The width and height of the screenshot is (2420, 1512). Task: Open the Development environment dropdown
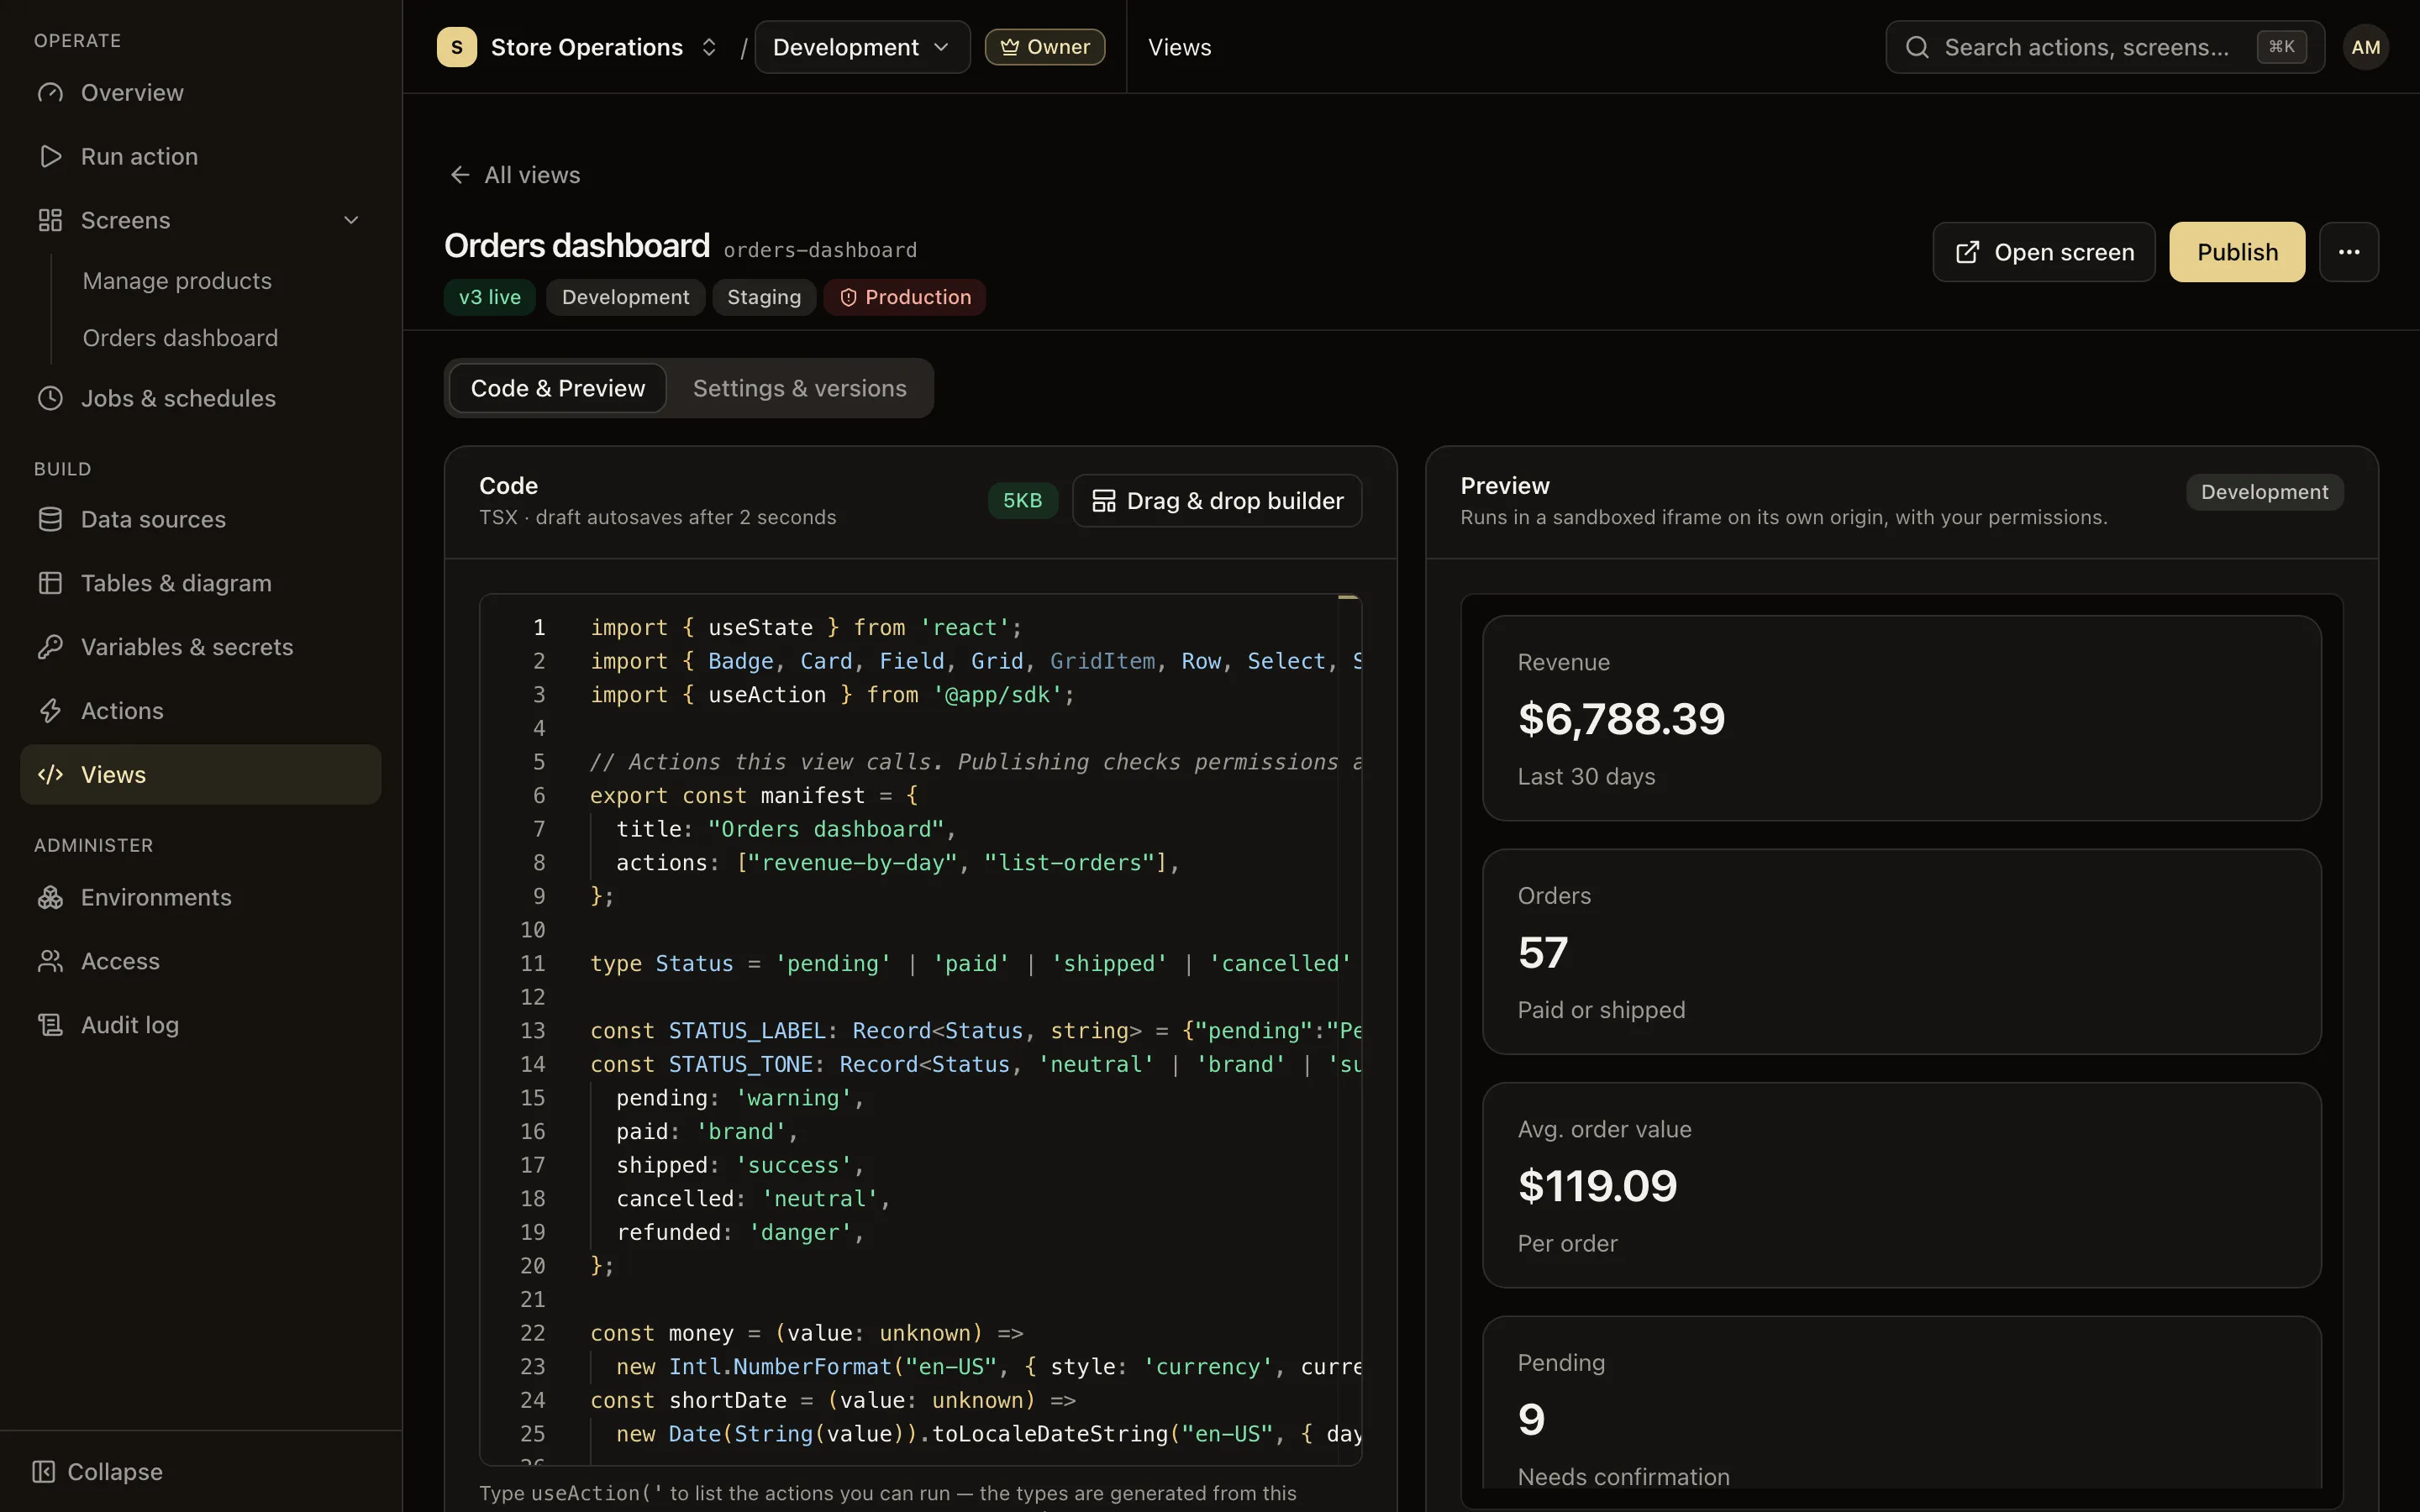pos(862,47)
